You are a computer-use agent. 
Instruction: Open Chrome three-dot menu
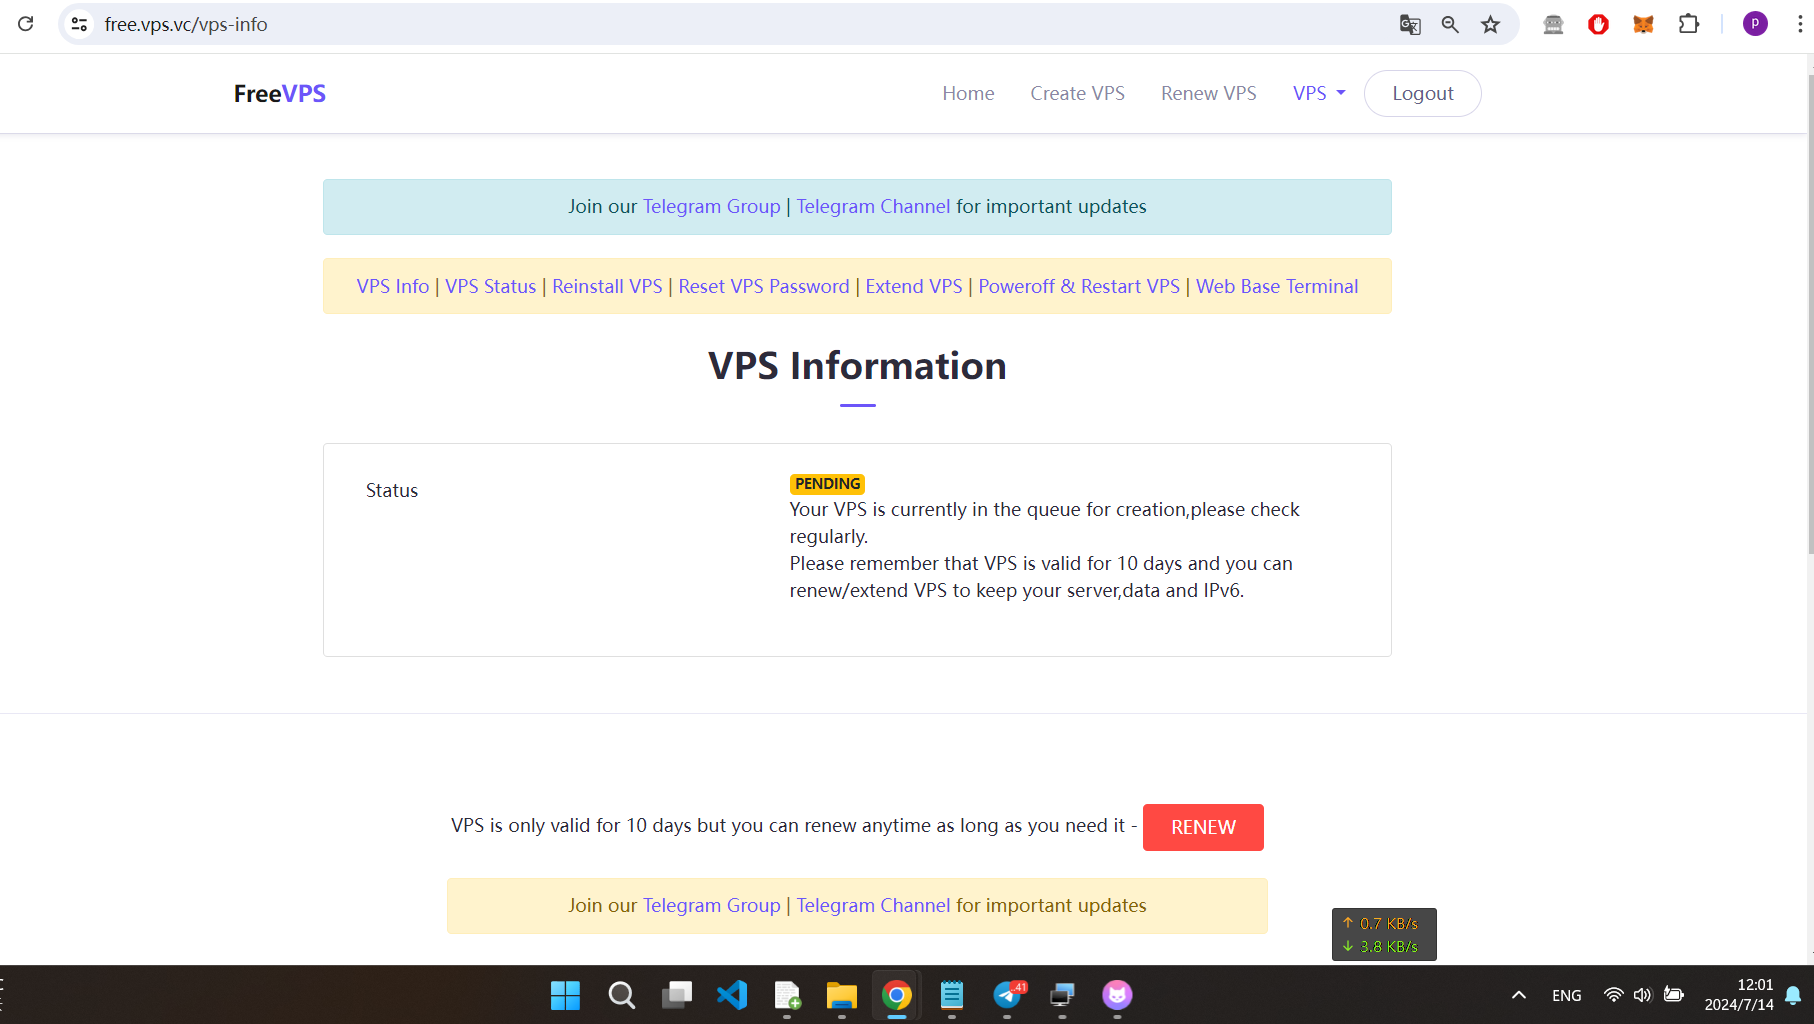tap(1799, 25)
